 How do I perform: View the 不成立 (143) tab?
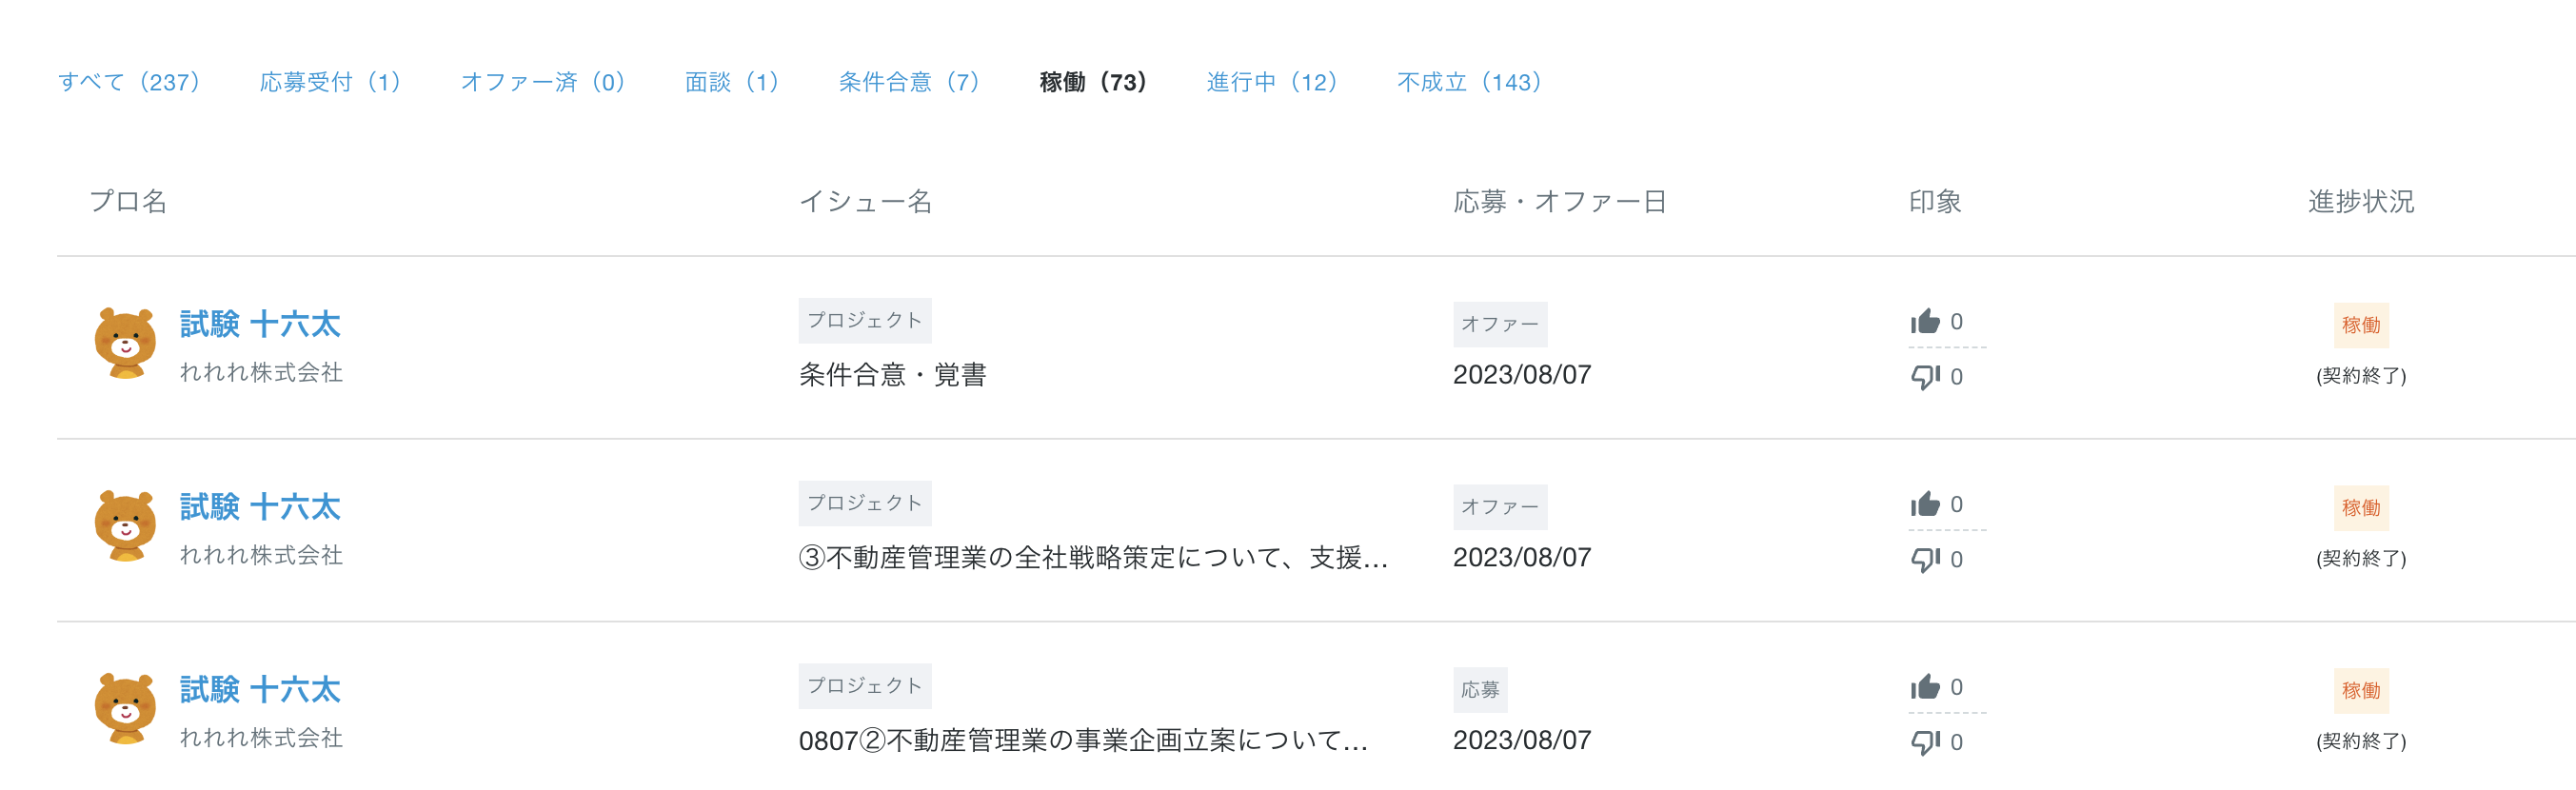1468,82
